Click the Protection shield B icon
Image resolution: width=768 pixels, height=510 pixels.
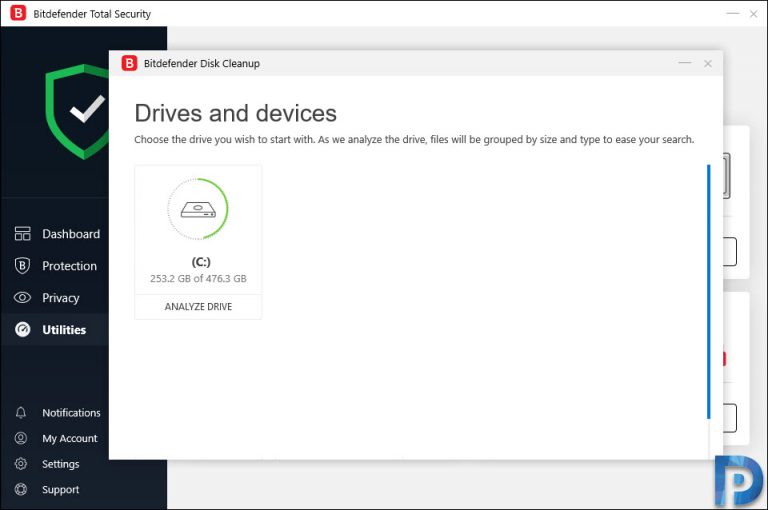pos(22,266)
